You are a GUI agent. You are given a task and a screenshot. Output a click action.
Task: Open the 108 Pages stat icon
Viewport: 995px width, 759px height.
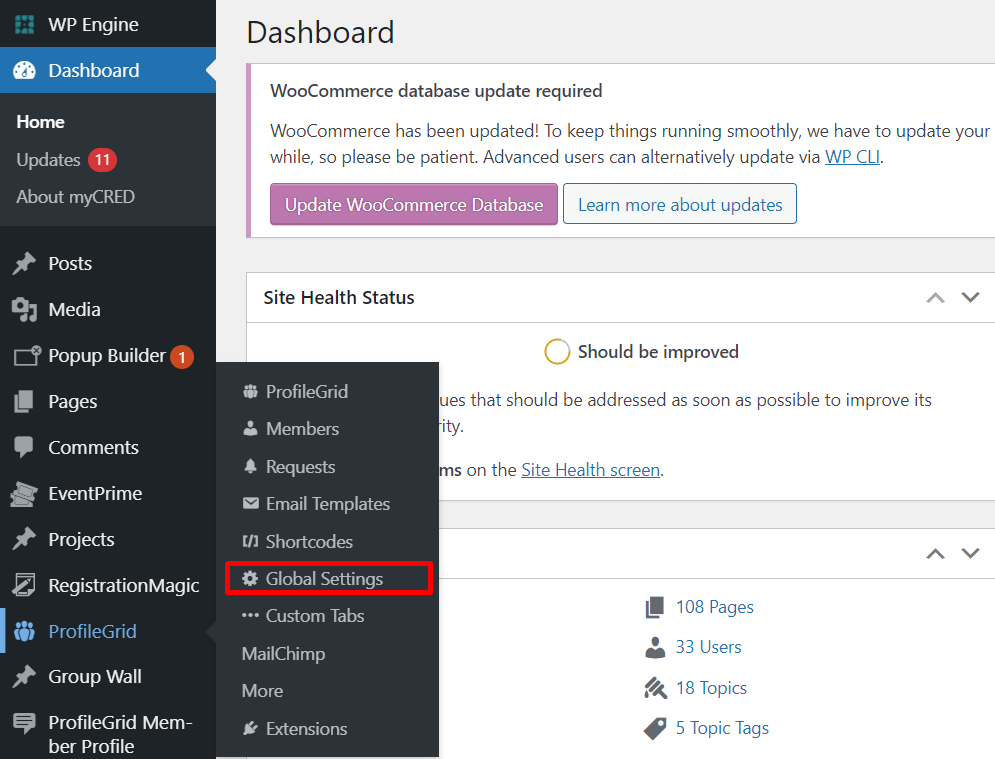click(x=656, y=606)
